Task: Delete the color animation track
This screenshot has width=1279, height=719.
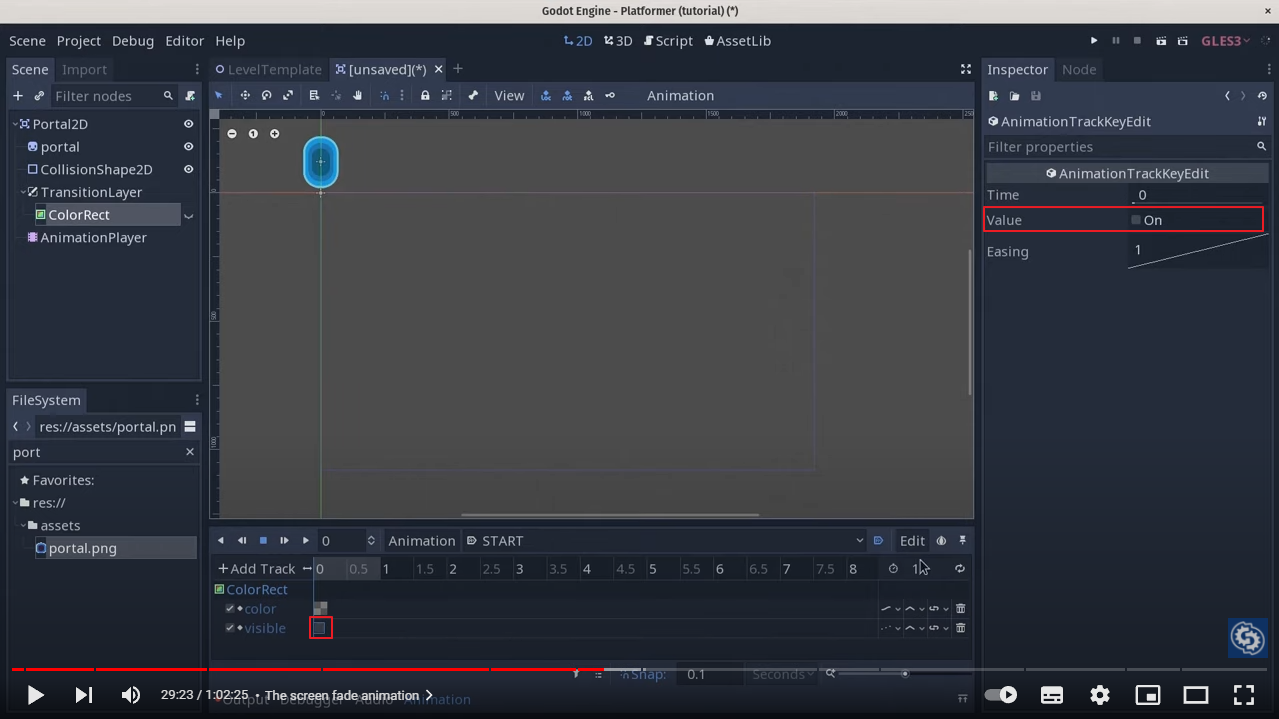Action: [x=961, y=608]
